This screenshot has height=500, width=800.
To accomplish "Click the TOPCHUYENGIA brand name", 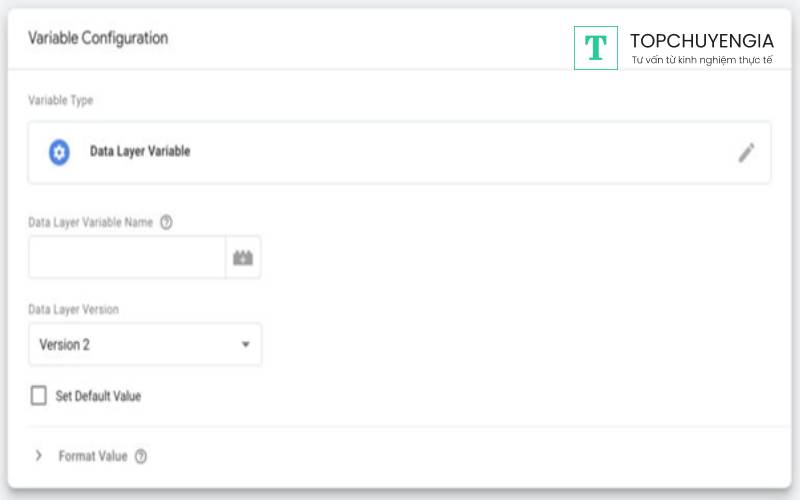I will tap(702, 41).
